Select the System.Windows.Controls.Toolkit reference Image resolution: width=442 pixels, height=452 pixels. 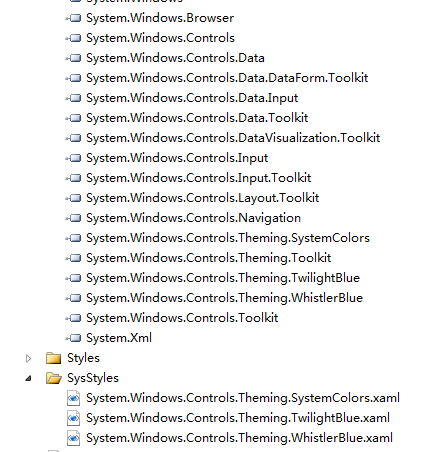pyautogui.click(x=182, y=318)
